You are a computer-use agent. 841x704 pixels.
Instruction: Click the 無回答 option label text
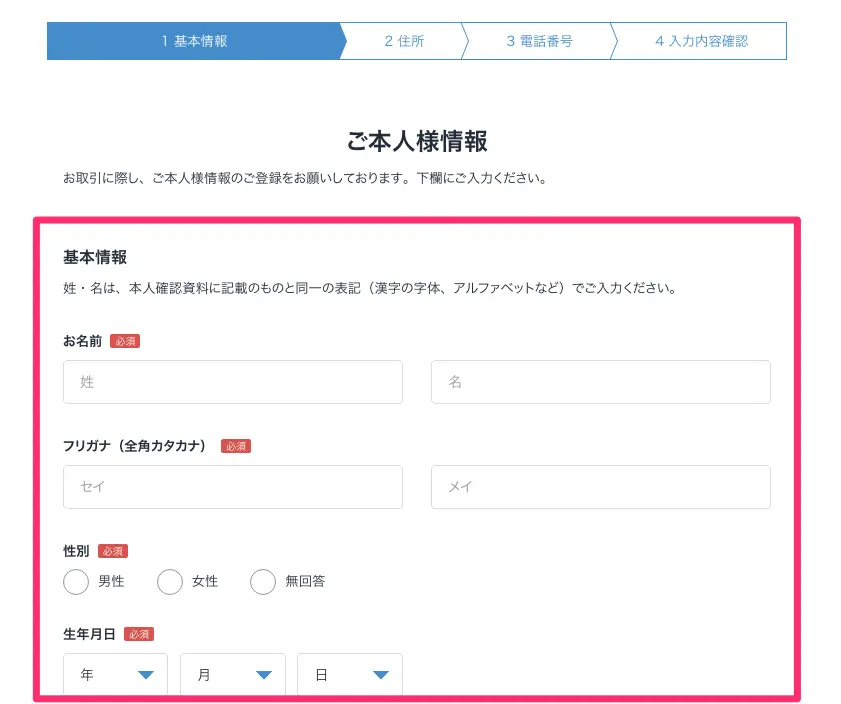[x=305, y=581]
